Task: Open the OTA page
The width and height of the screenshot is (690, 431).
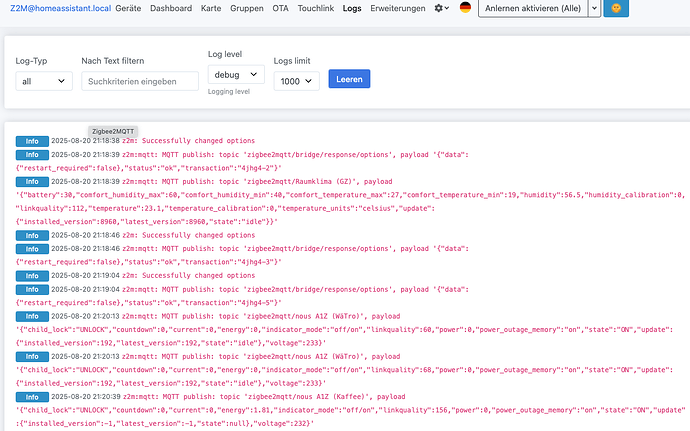Action: click(280, 8)
